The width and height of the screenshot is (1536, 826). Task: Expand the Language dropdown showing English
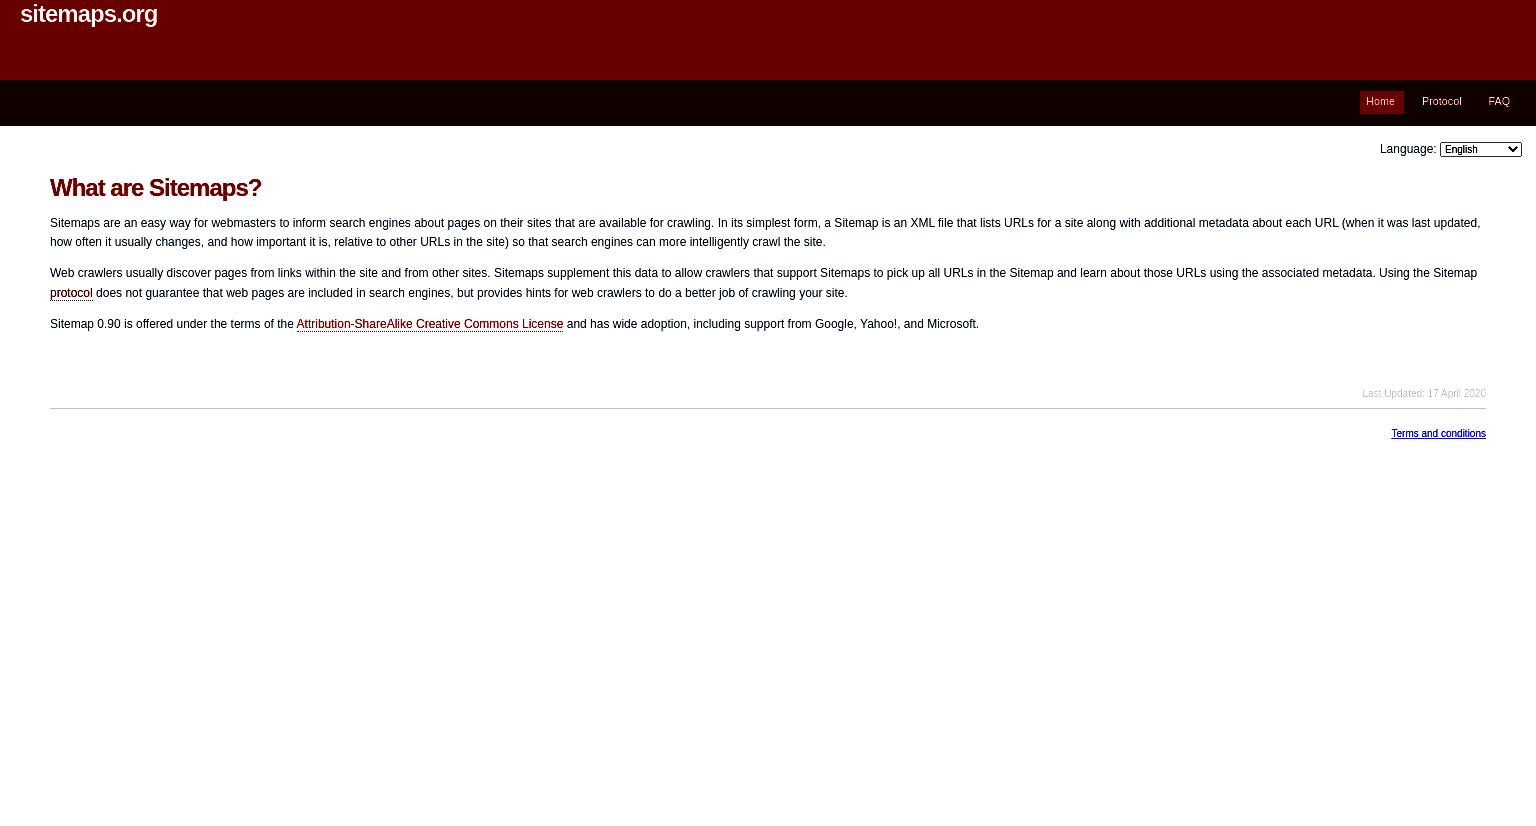coord(1480,149)
